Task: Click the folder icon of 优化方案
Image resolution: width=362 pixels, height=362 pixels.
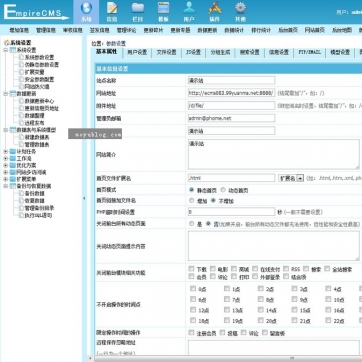Action: (x=13, y=166)
